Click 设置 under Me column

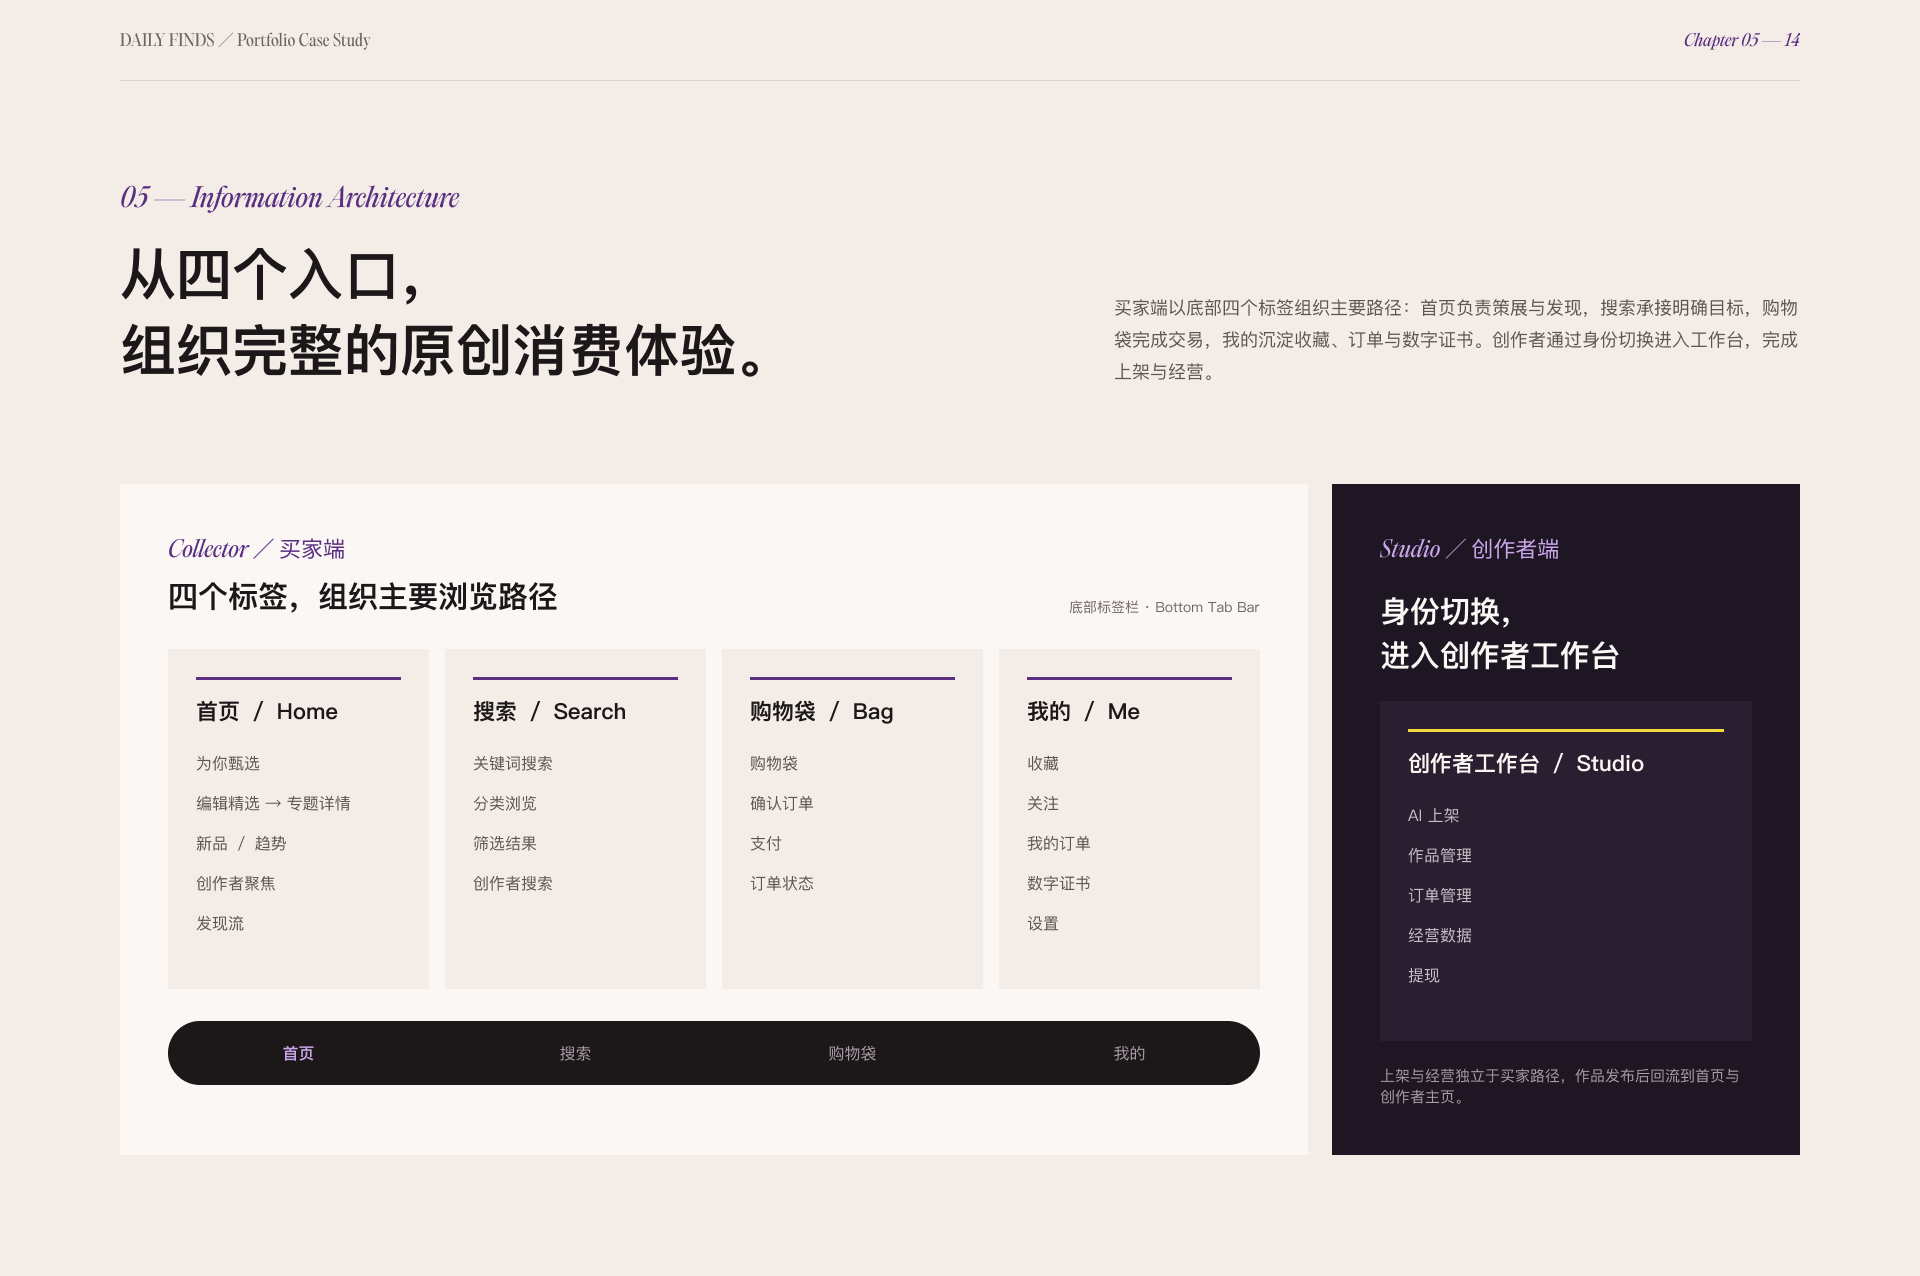[1043, 923]
